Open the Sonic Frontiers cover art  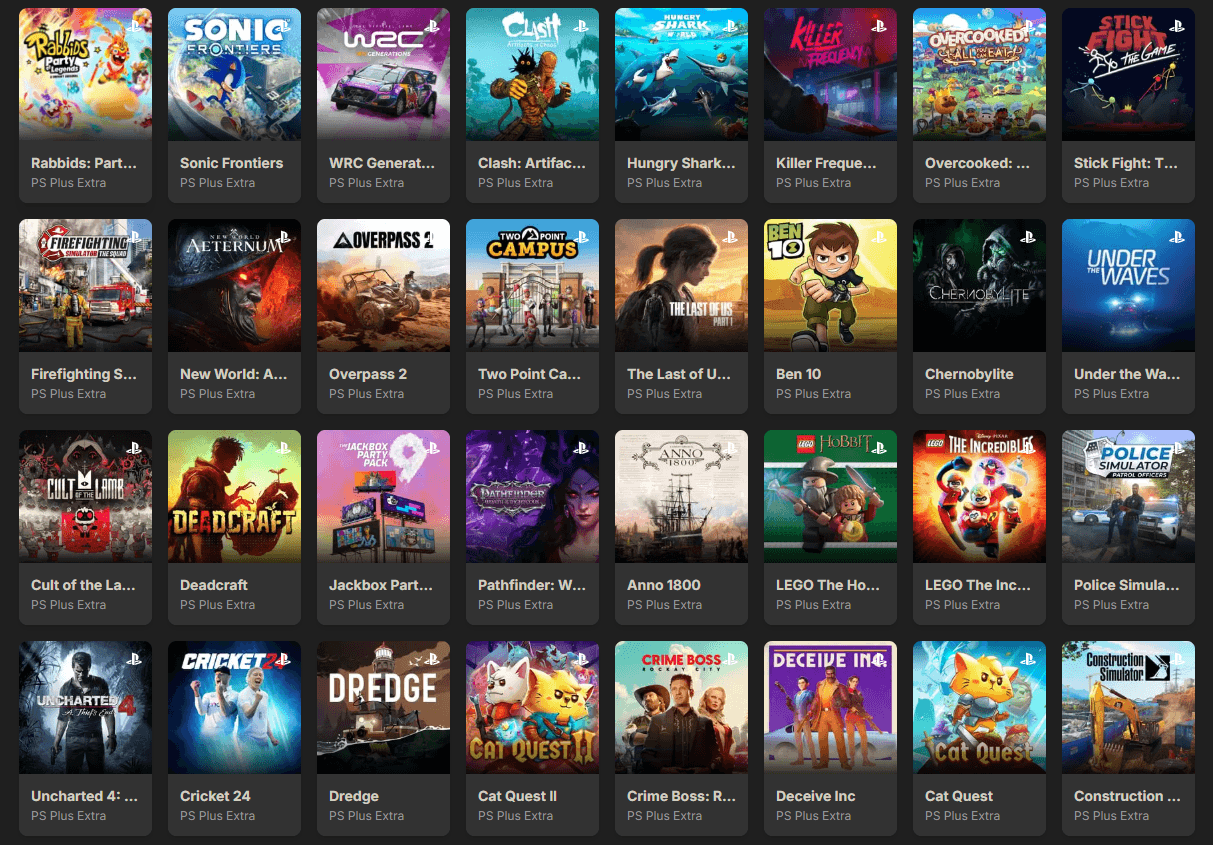click(x=234, y=74)
